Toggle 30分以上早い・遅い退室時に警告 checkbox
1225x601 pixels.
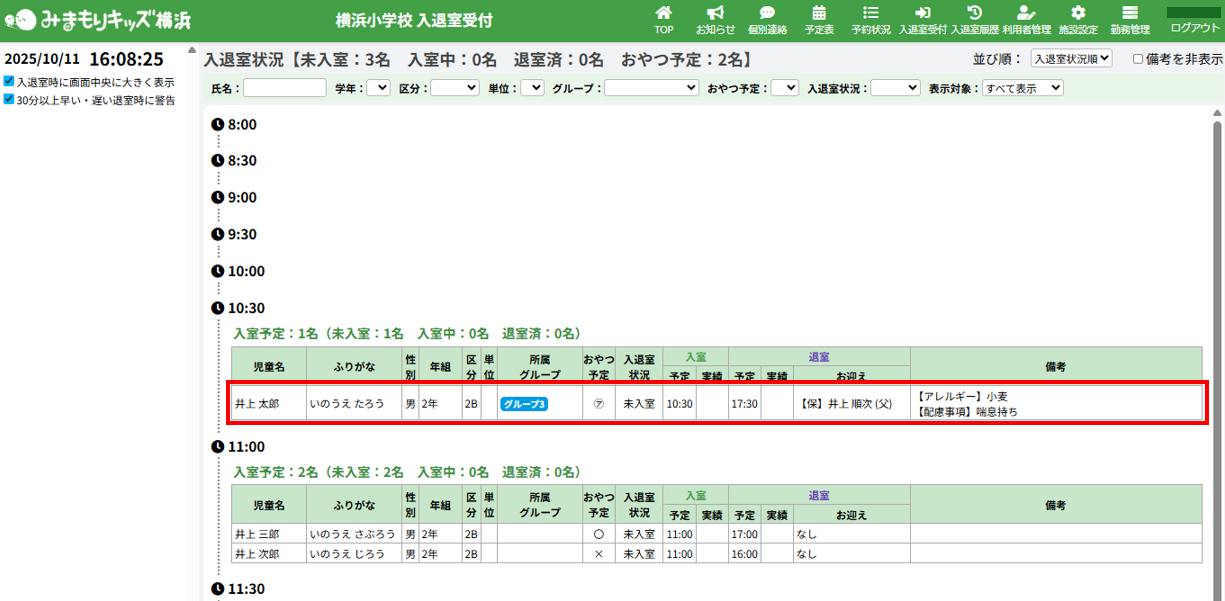9,99
